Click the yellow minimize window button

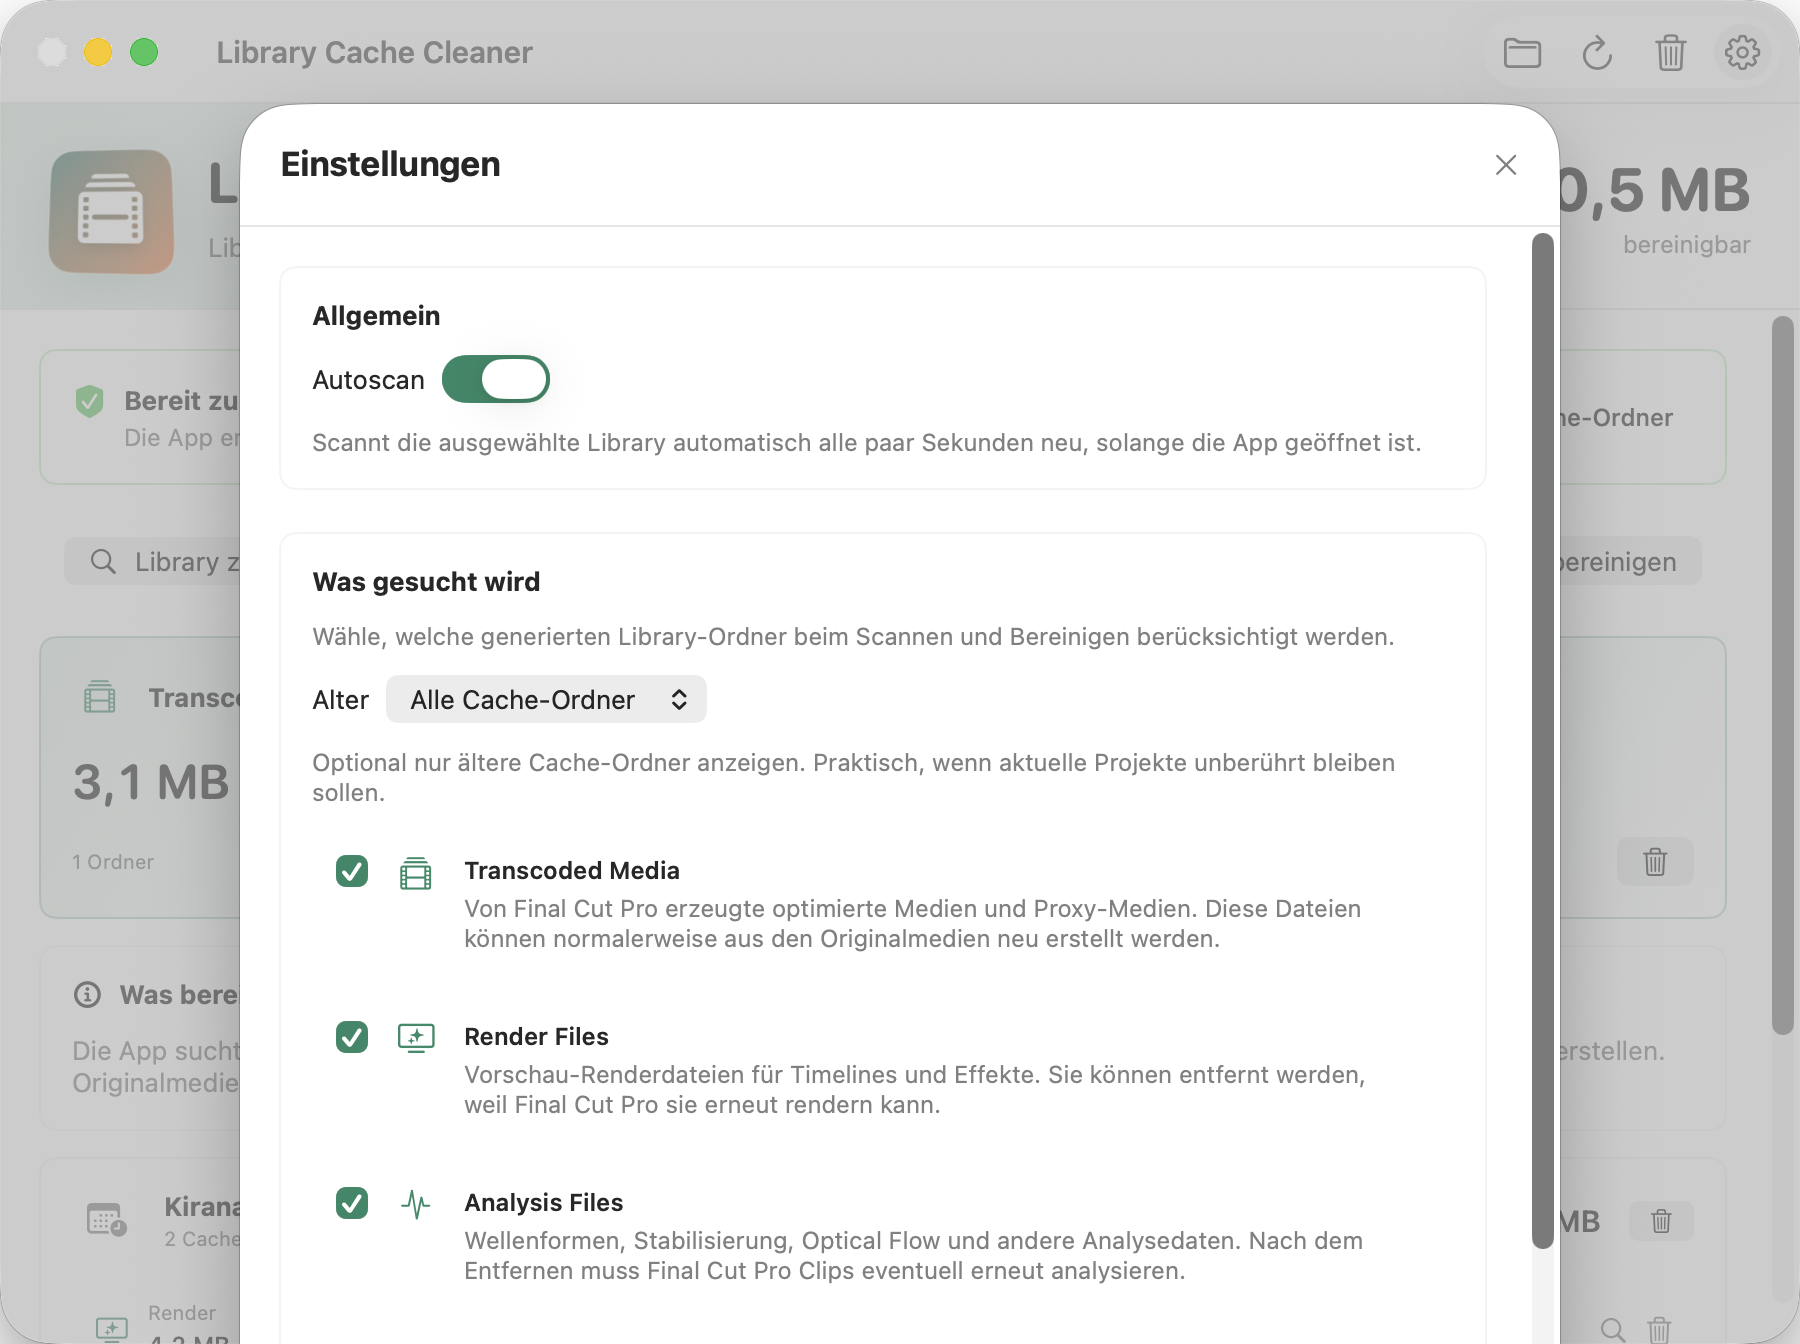pyautogui.click(x=98, y=52)
